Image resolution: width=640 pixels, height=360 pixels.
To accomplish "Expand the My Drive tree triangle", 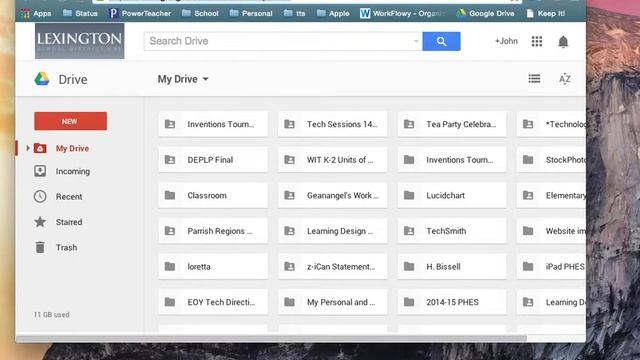I will (x=28, y=148).
